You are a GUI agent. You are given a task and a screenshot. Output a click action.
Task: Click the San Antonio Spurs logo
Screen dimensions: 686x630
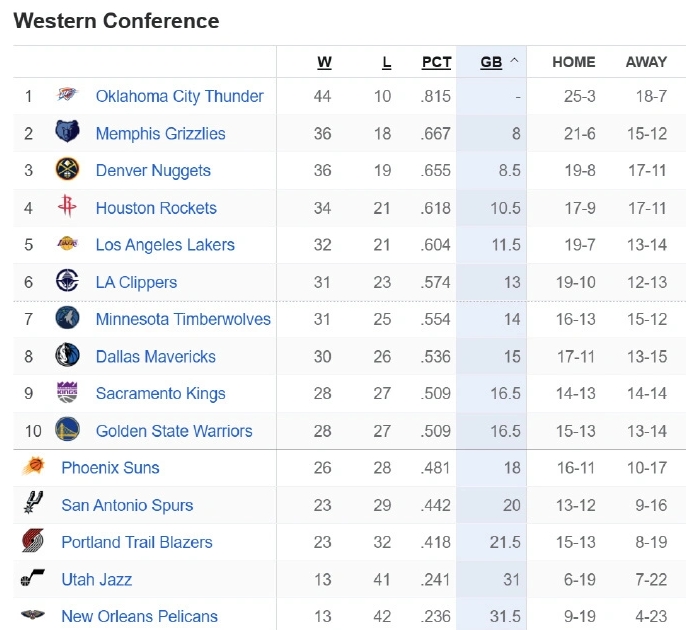pos(33,505)
